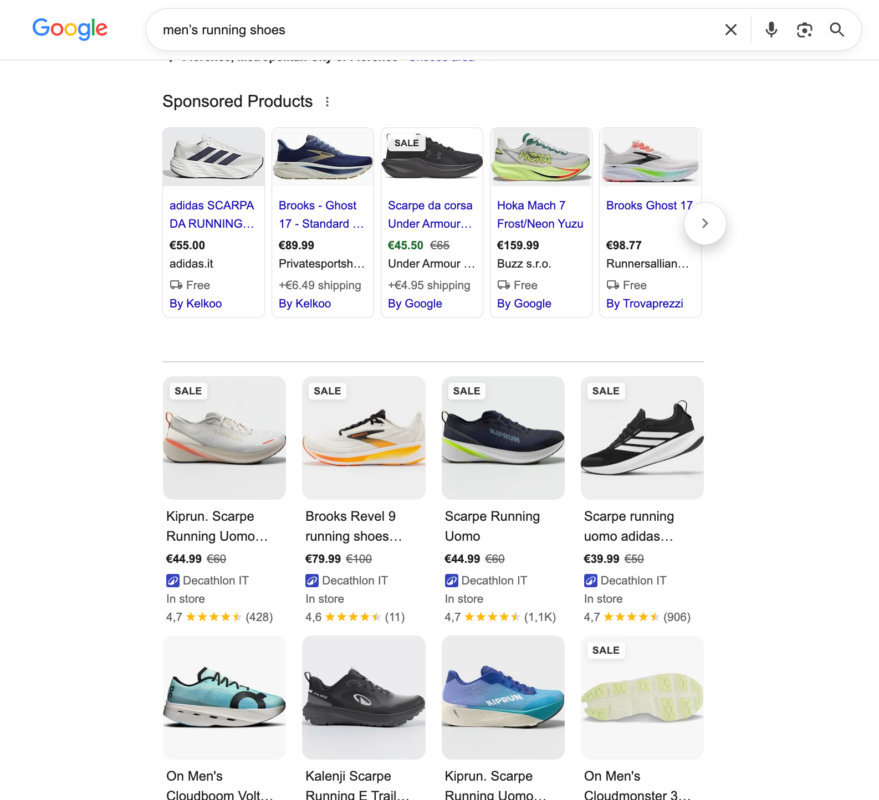Screen dimensions: 879x800
Task: Follow the By Trovaprezzi link
Action: pyautogui.click(x=644, y=303)
